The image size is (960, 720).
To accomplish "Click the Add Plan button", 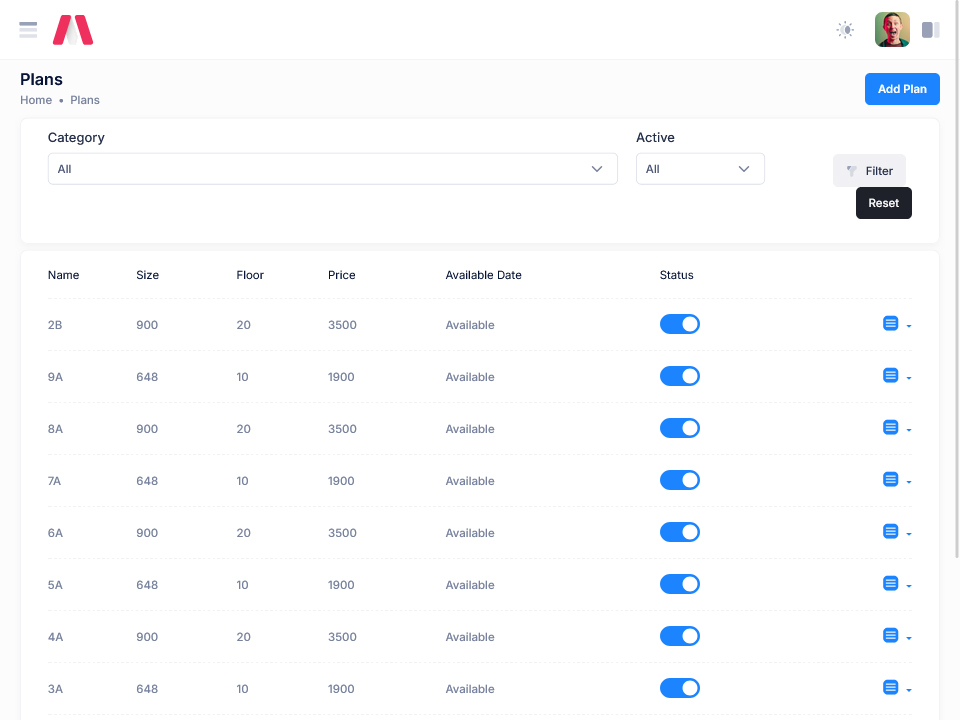I will (x=901, y=89).
